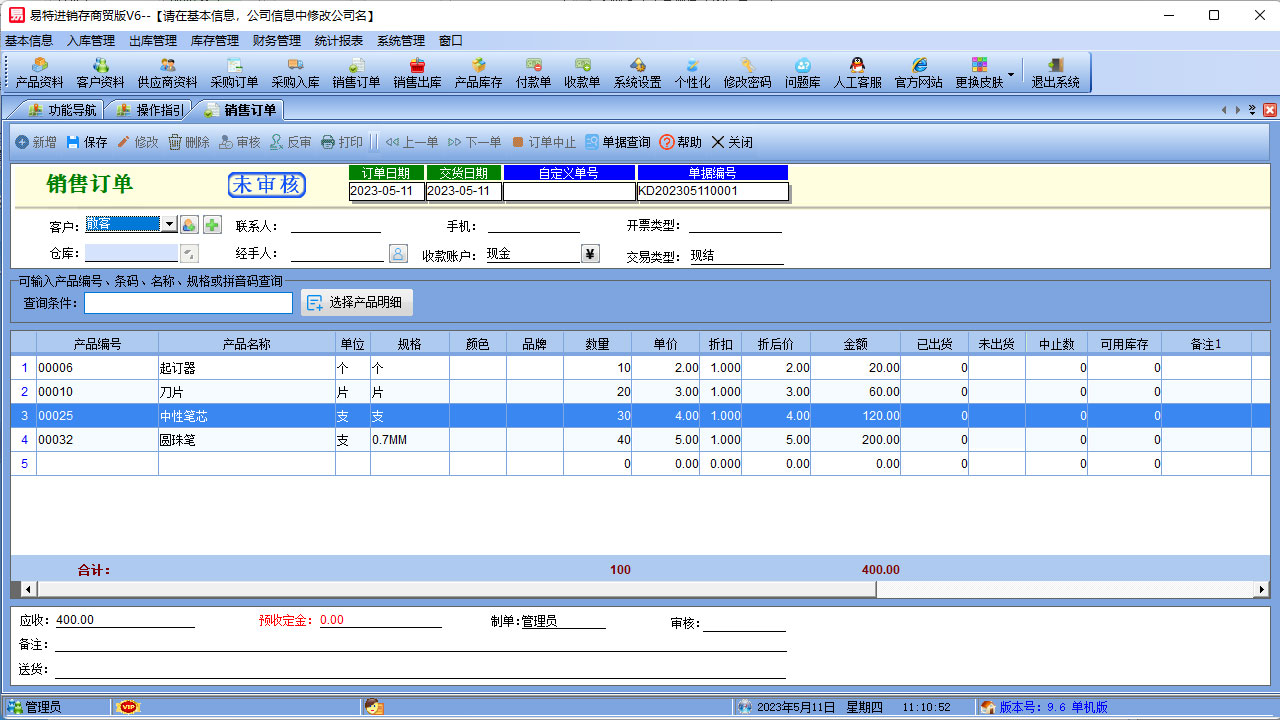This screenshot has width=1280, height=720.
Task: Open the 客户 customer dropdown
Action: [x=169, y=224]
